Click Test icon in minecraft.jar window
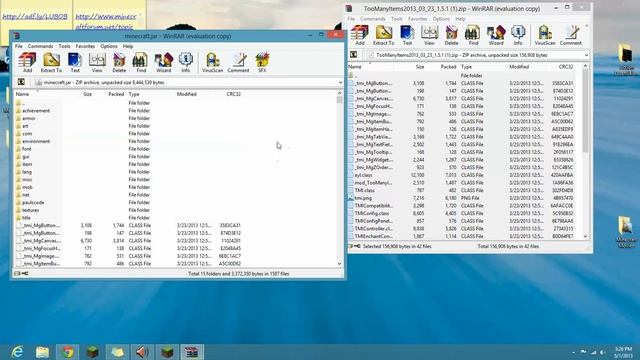This screenshot has width=640, height=360. pyautogui.click(x=75, y=62)
